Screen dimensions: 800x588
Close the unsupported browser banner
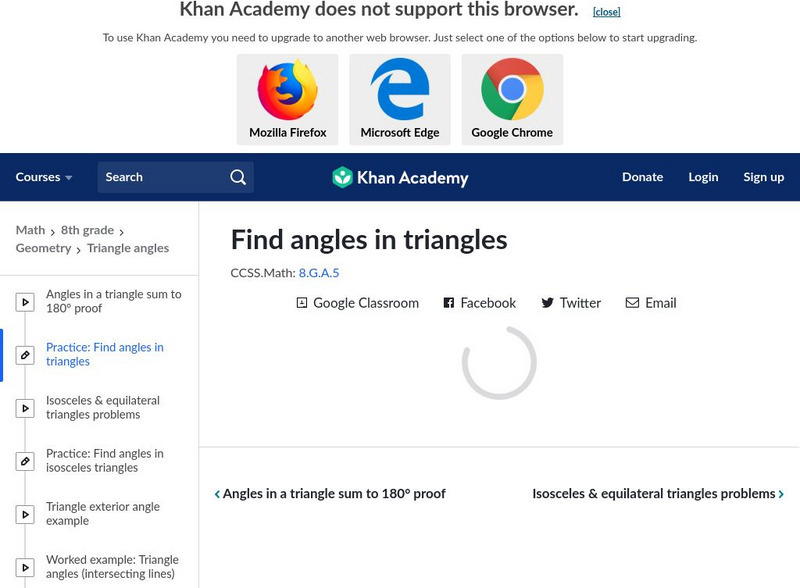tap(606, 12)
